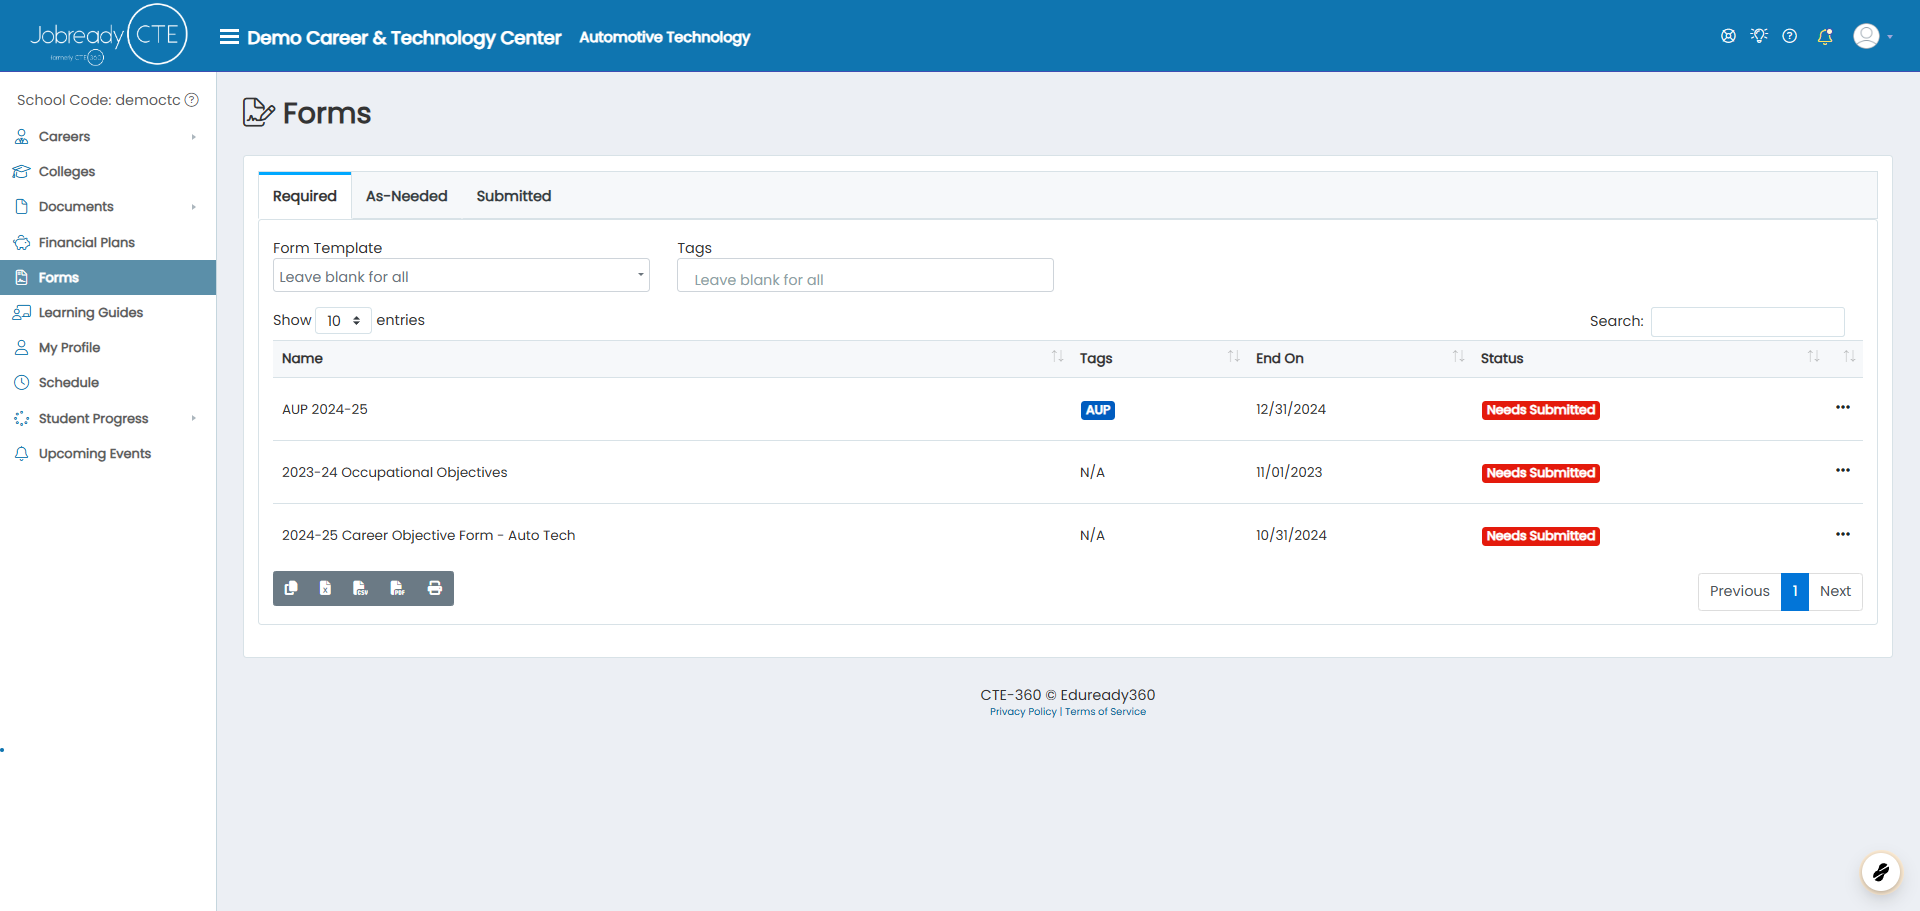Click the 12/31/2024 end date
The width and height of the screenshot is (1920, 911).
[1291, 409]
